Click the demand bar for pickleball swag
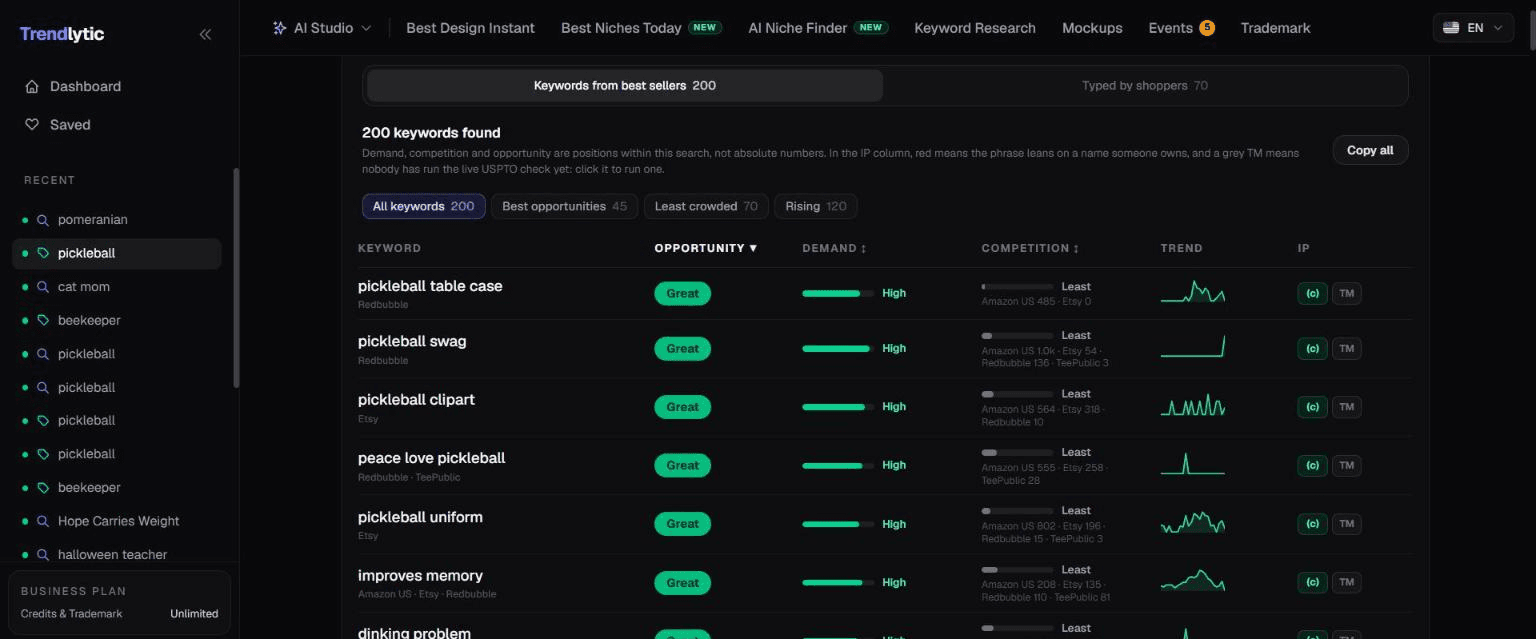The width and height of the screenshot is (1536, 639). point(838,349)
